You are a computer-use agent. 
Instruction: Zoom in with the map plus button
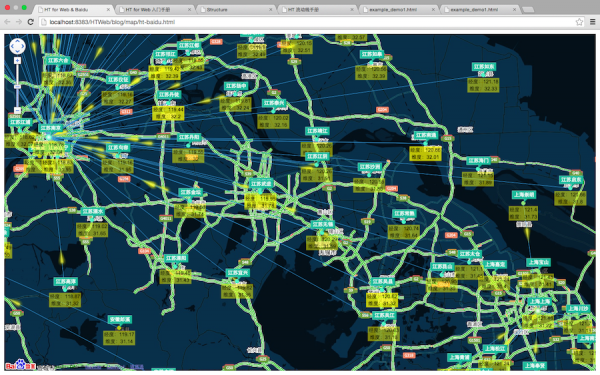click(17, 60)
